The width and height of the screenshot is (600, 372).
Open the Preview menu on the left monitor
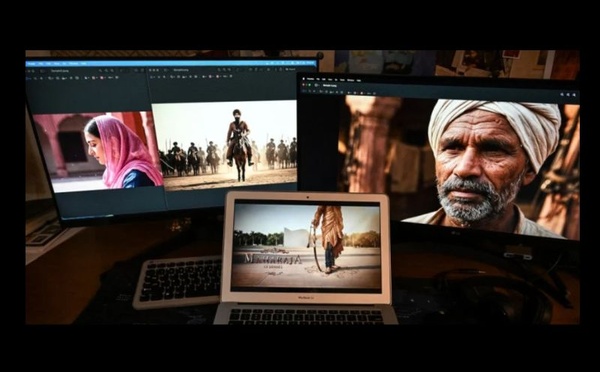pos(31,64)
